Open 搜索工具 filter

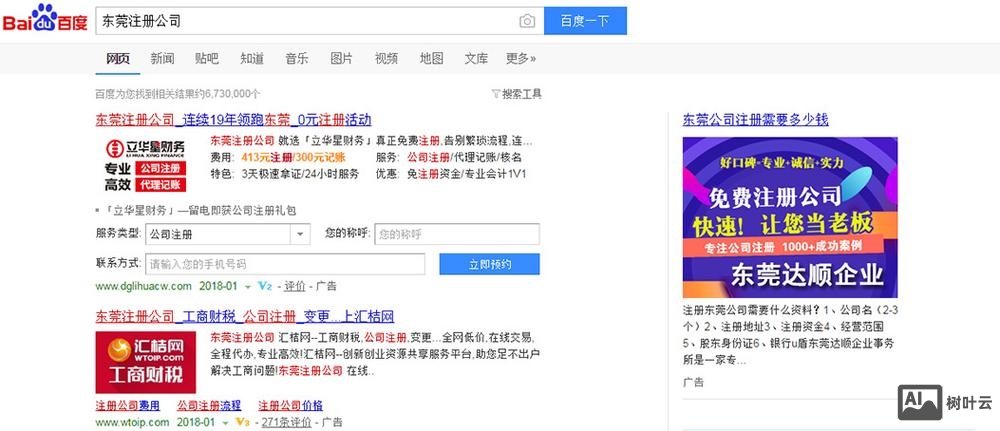click(x=517, y=94)
